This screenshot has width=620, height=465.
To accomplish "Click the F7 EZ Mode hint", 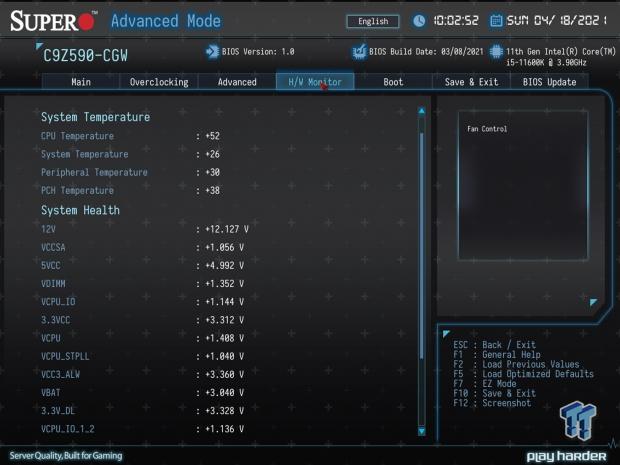I will tap(484, 384).
